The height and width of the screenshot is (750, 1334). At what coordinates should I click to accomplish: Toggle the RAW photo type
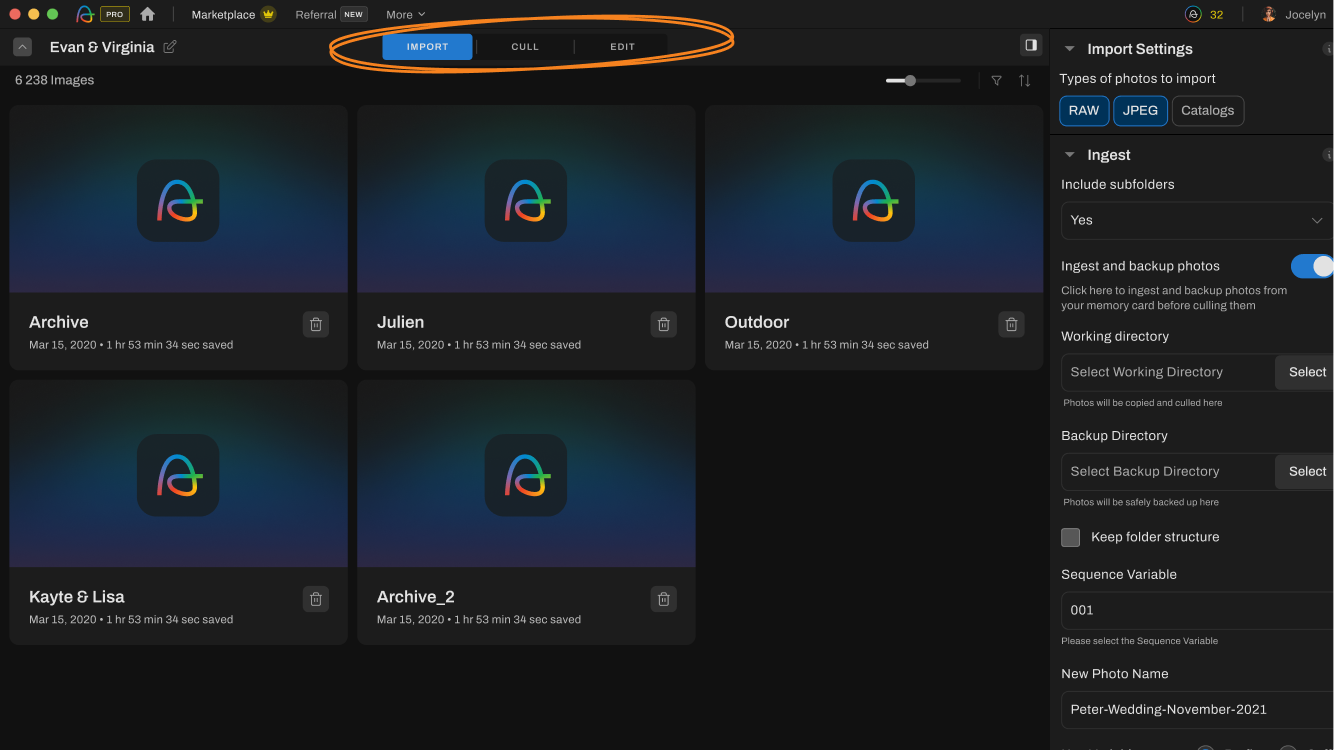(x=1084, y=111)
